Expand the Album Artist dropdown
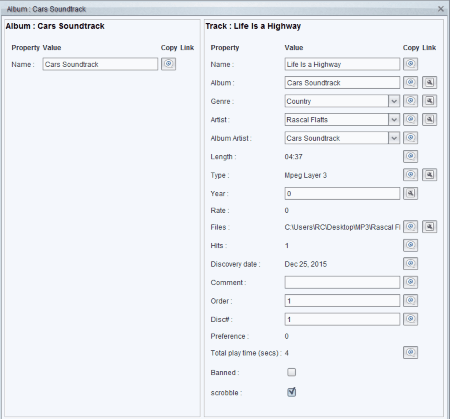450x419 pixels. [394, 138]
